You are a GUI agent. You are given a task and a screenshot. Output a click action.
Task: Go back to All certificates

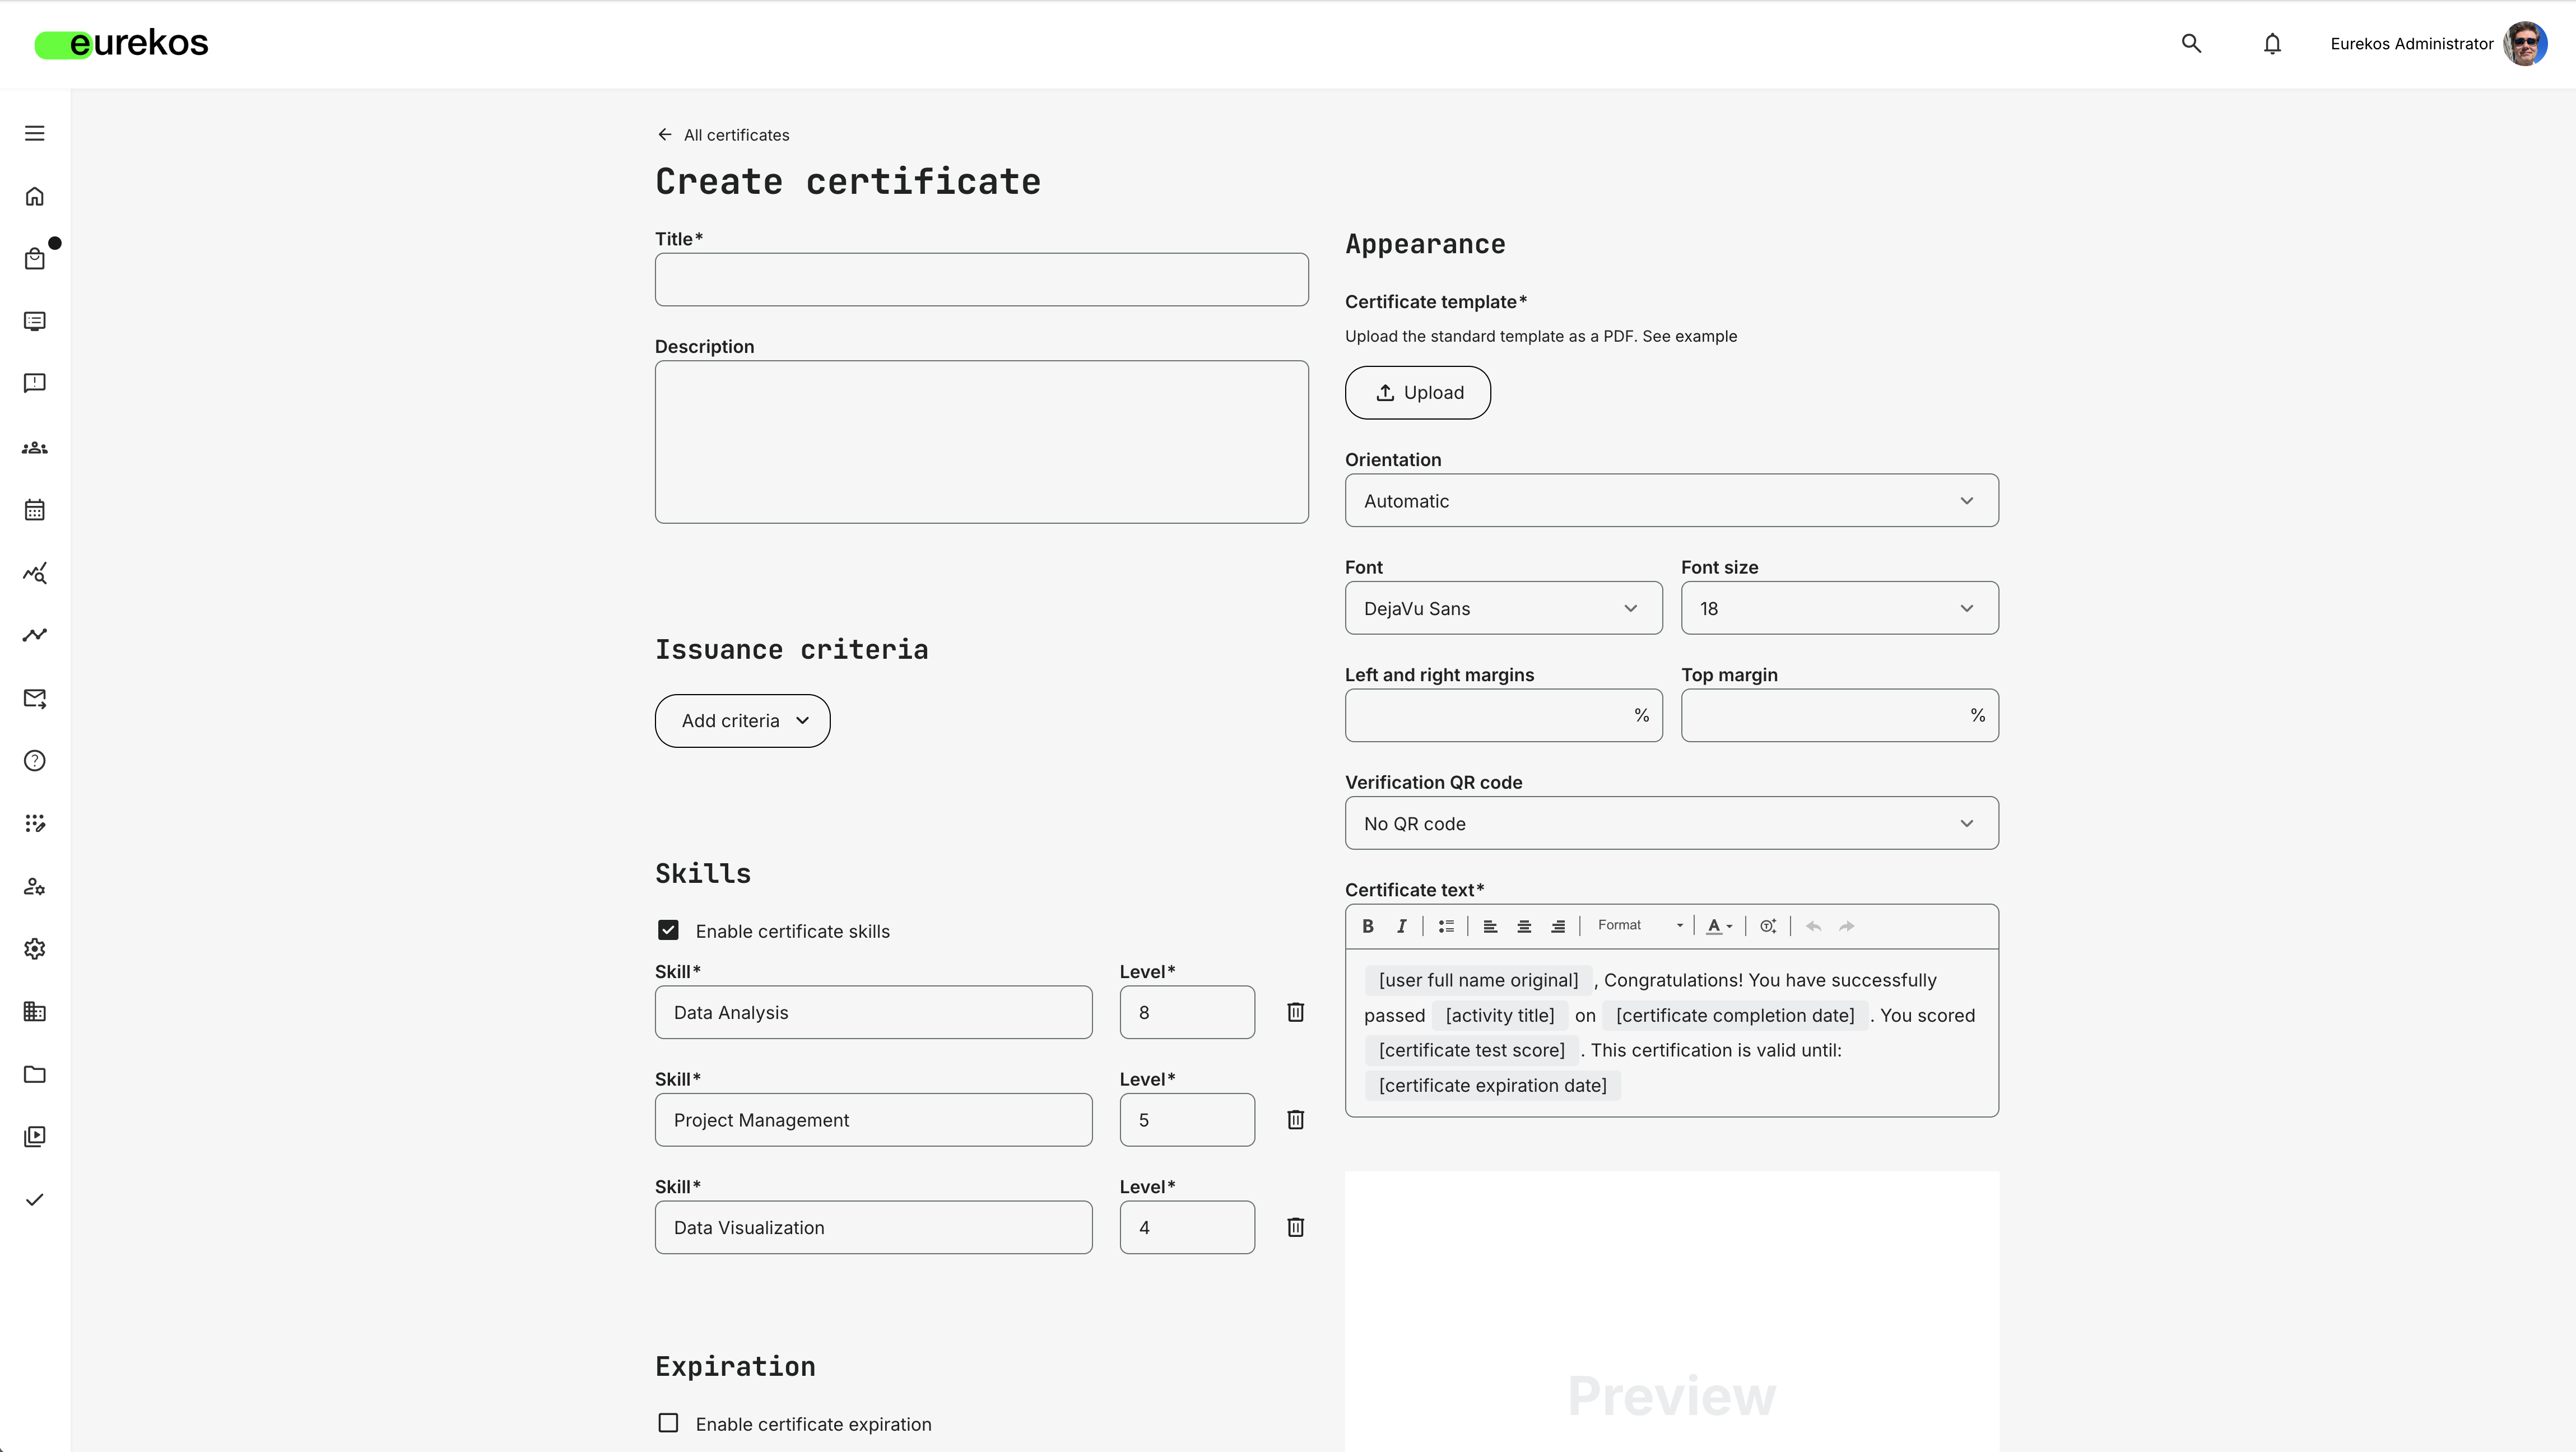pyautogui.click(x=723, y=135)
